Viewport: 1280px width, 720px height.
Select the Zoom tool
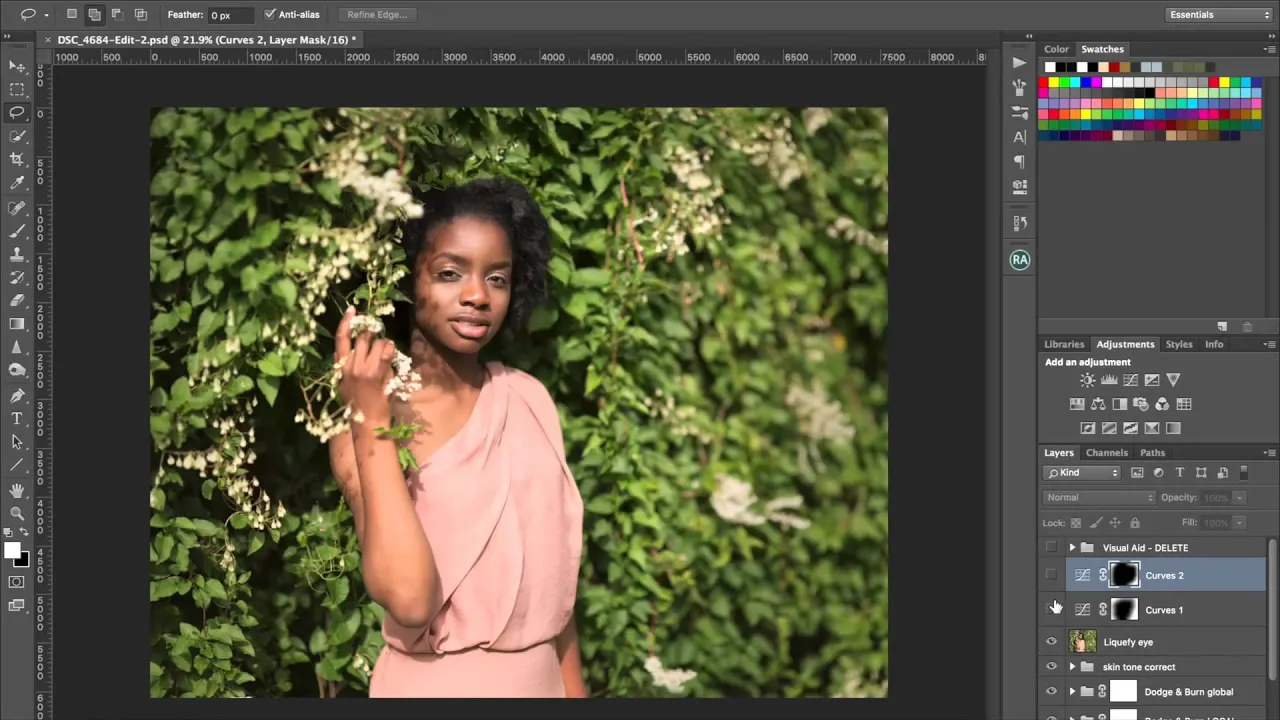pos(17,513)
